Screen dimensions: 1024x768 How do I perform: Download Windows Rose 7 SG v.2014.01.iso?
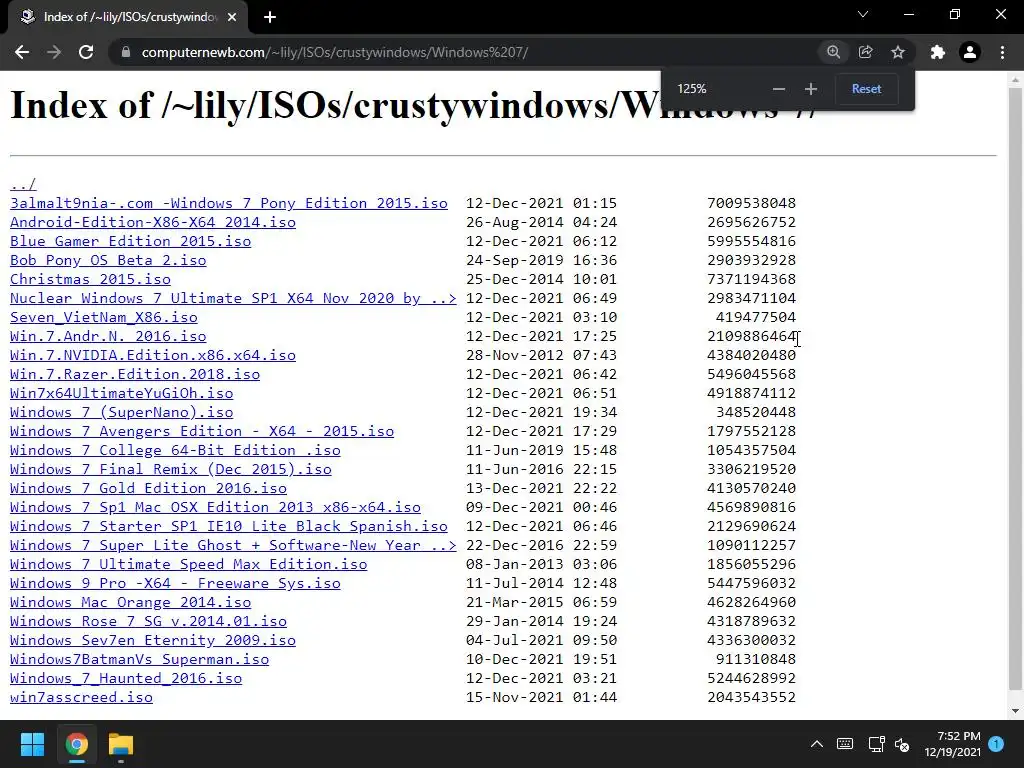pyautogui.click(x=148, y=620)
